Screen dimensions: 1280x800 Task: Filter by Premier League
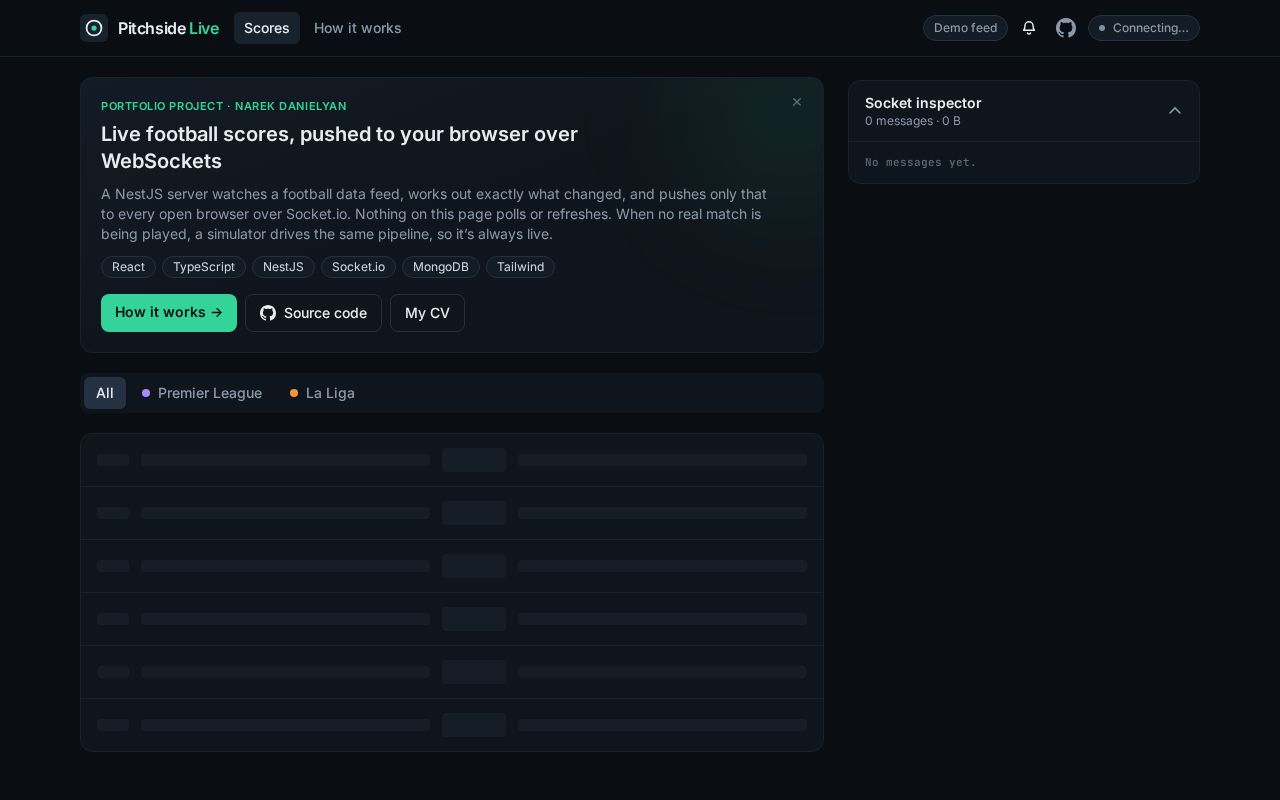202,393
